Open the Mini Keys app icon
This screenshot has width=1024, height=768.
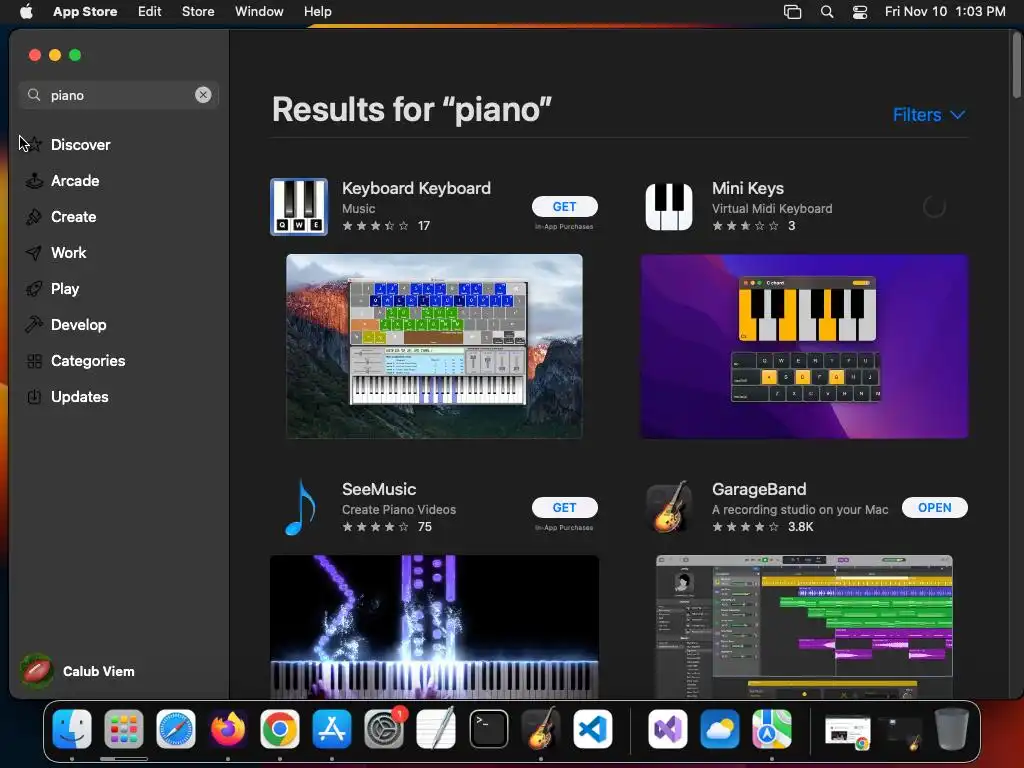coord(669,206)
